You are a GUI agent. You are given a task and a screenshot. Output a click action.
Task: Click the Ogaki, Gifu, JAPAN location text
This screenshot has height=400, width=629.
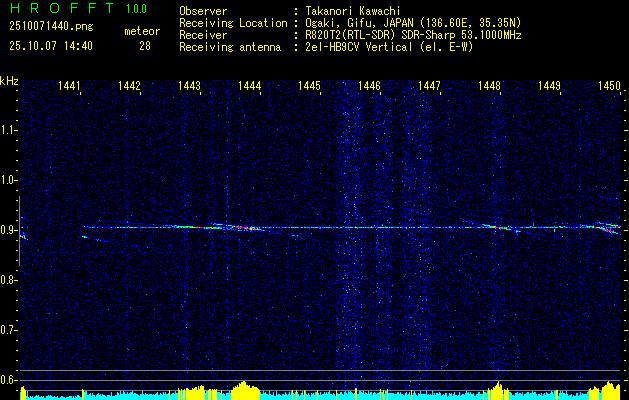tap(413, 23)
